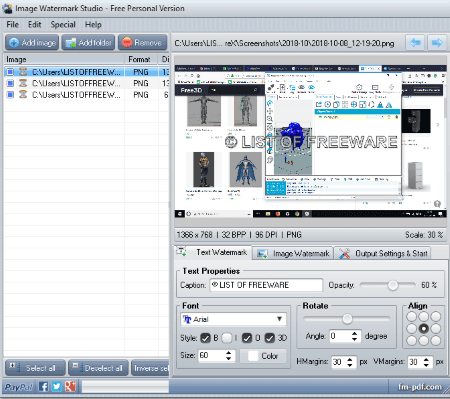The image size is (450, 399).
Task: Increase HMargins value with up arrow
Action: 350,359
